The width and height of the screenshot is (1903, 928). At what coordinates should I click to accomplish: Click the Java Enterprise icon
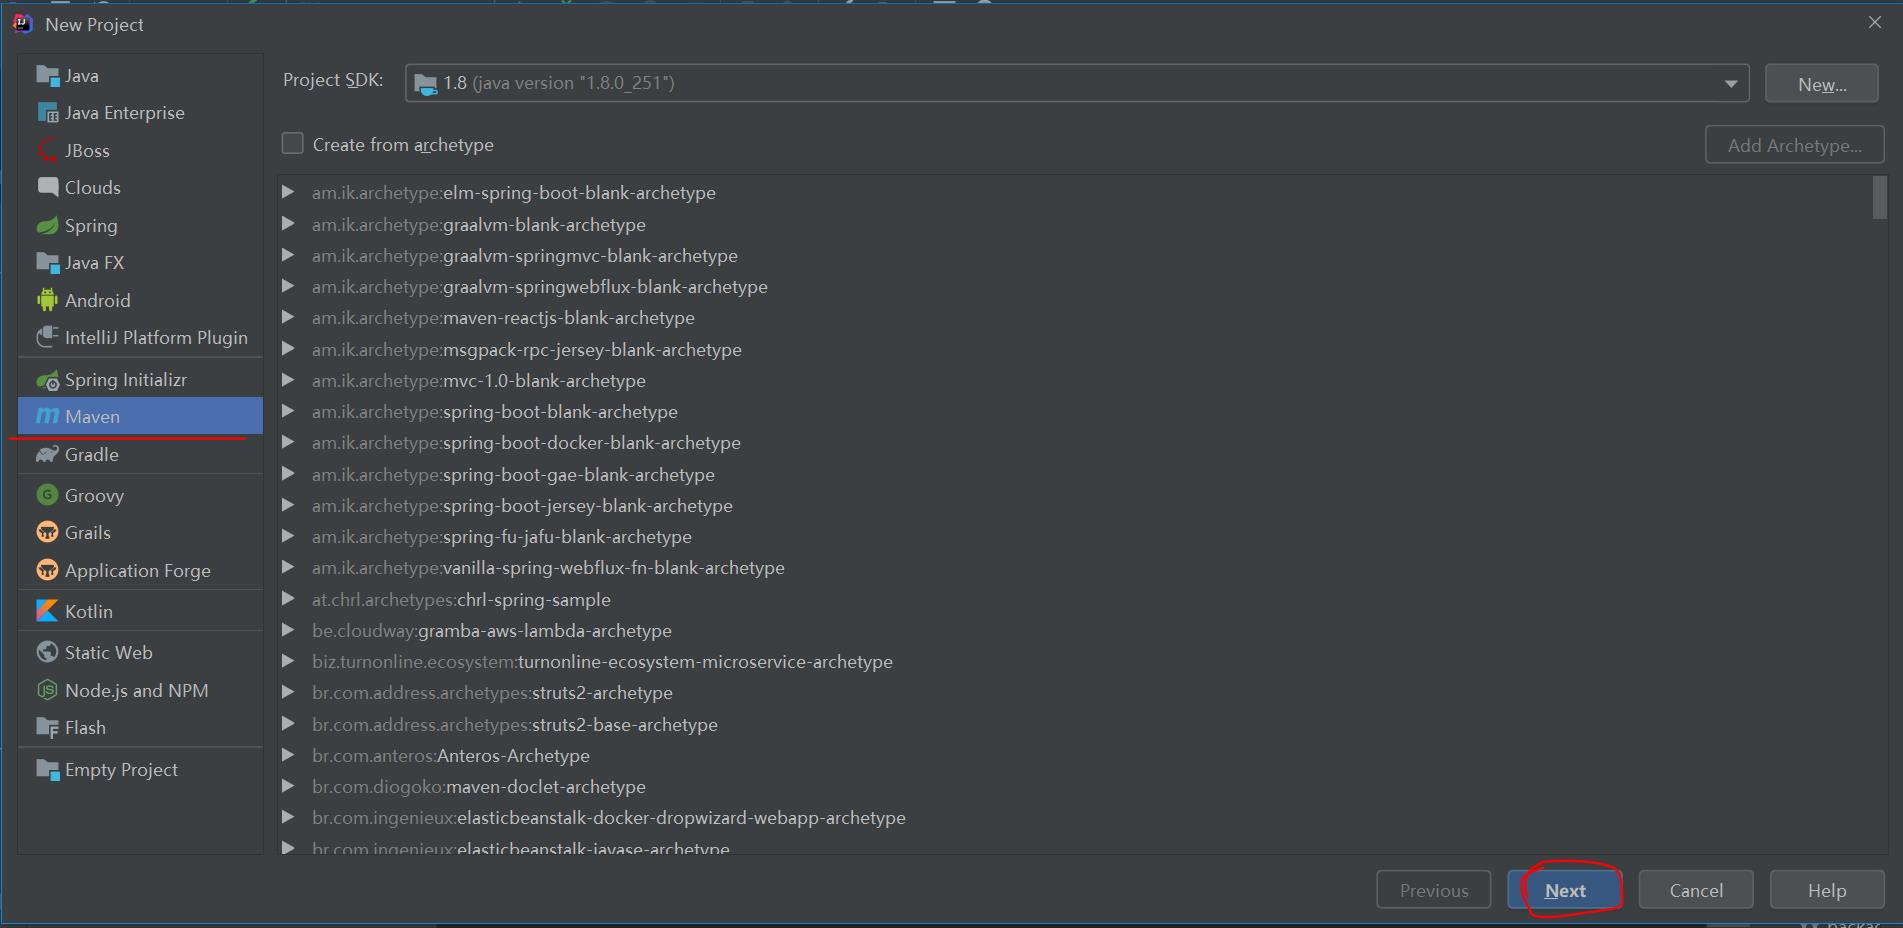click(47, 113)
